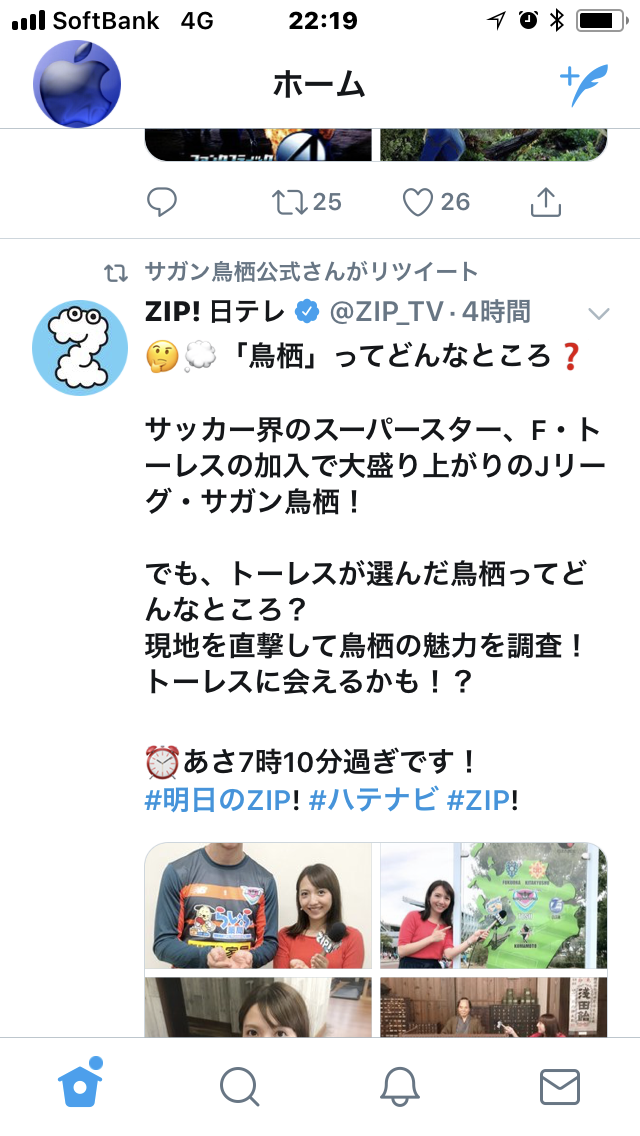The height and width of the screenshot is (1136, 640).
Task: Like the tweet showing 26 hearts
Action: [436, 202]
